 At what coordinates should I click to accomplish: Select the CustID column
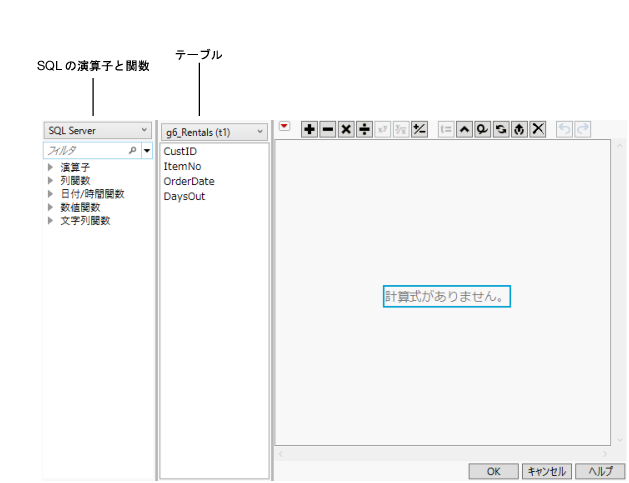[x=180, y=151]
